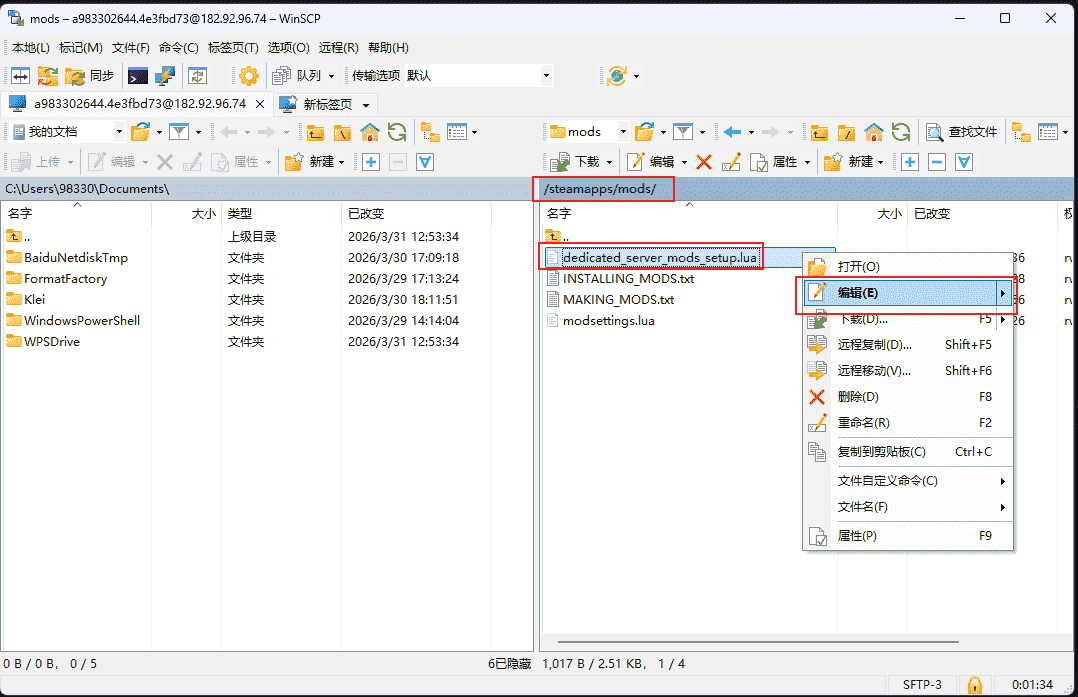This screenshot has height=697, width=1078.
Task: Expand the 下载 dropdown arrow
Action: tap(610, 162)
